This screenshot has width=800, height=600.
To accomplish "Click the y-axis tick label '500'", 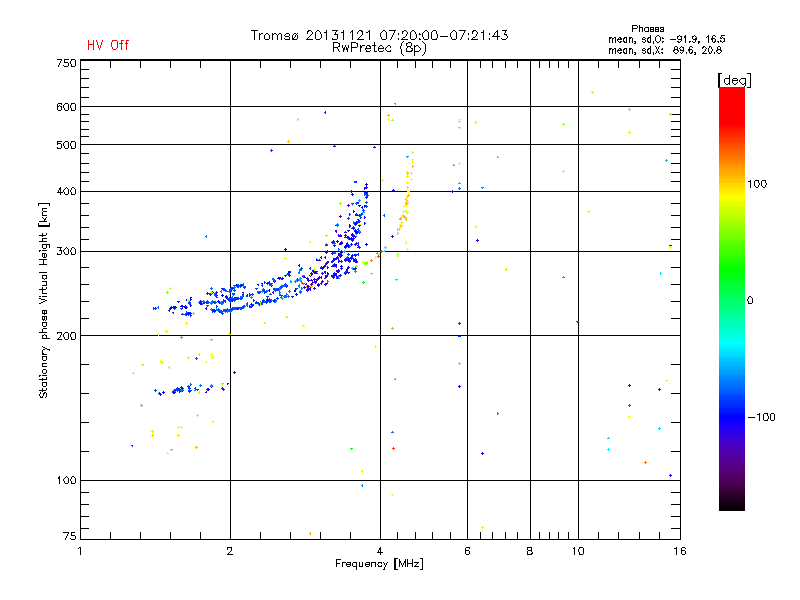I will click(66, 145).
